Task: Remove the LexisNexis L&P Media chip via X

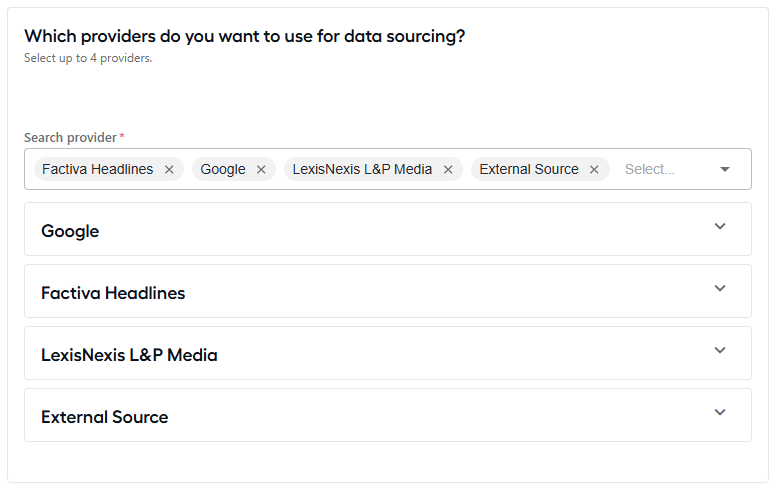Action: 448,170
